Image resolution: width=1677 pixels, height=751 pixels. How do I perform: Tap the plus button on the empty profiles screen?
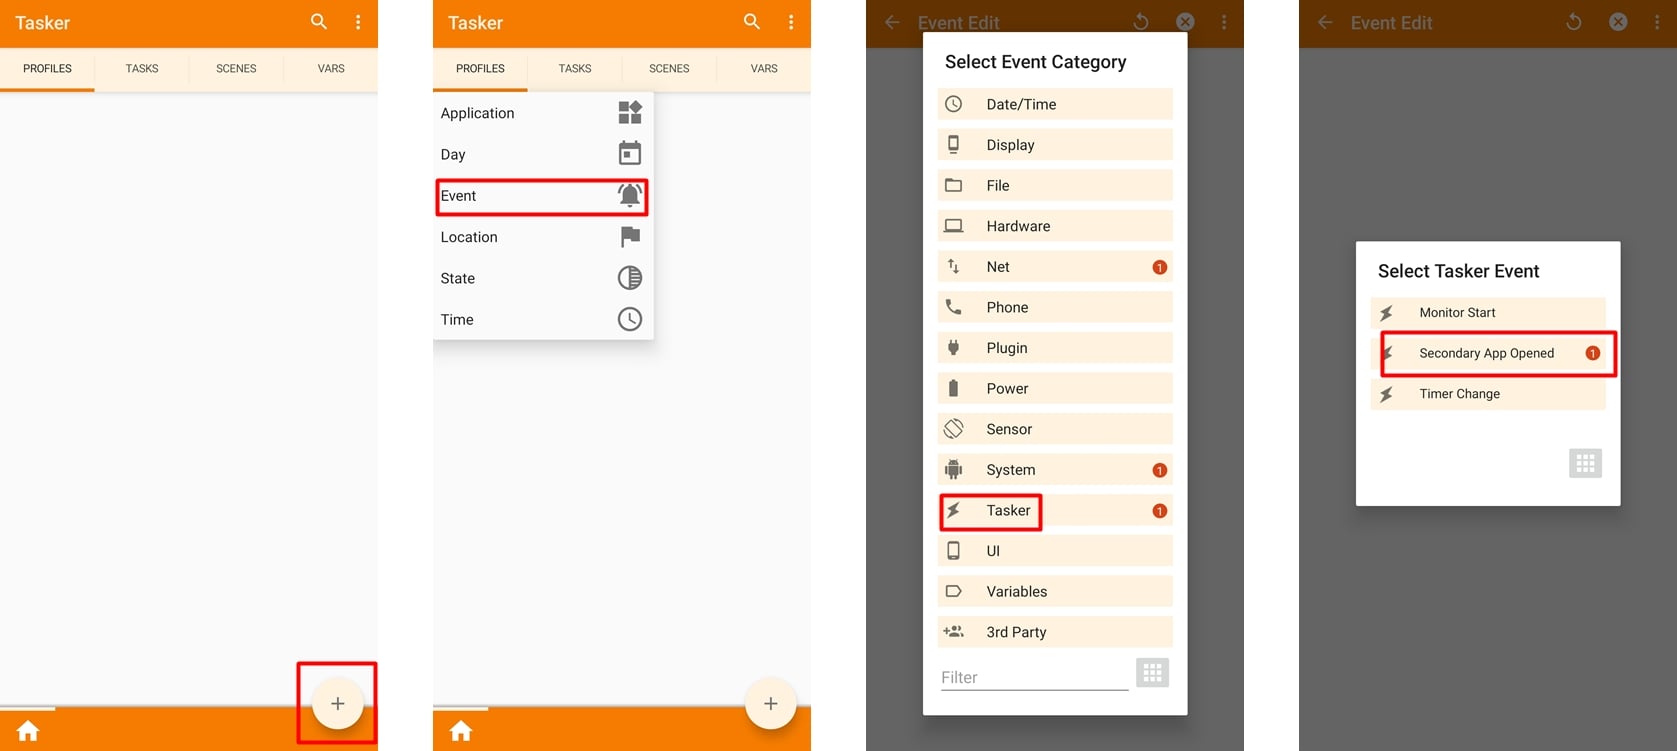tap(337, 704)
